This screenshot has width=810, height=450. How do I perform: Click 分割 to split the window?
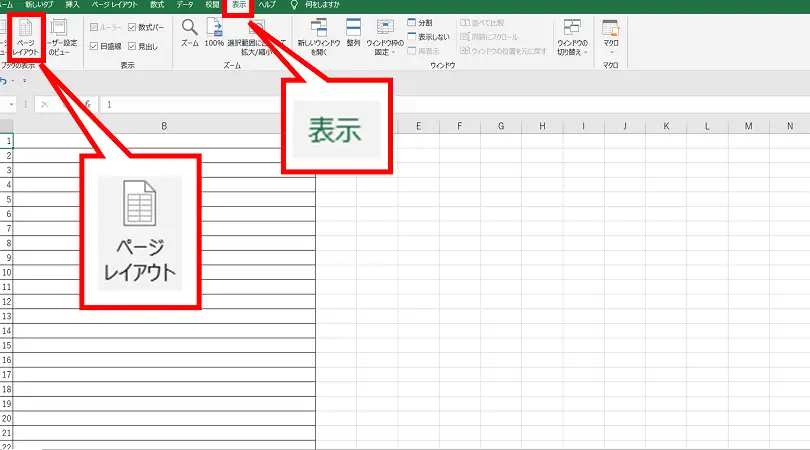click(420, 22)
